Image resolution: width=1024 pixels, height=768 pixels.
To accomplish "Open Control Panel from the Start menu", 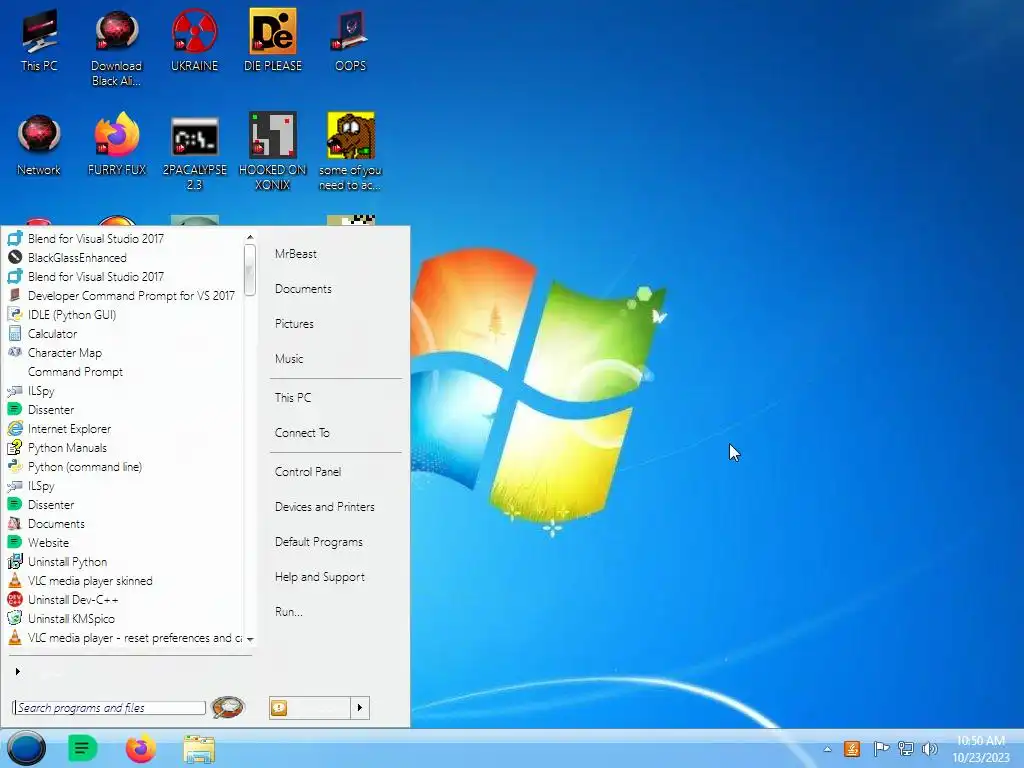I will (308, 472).
